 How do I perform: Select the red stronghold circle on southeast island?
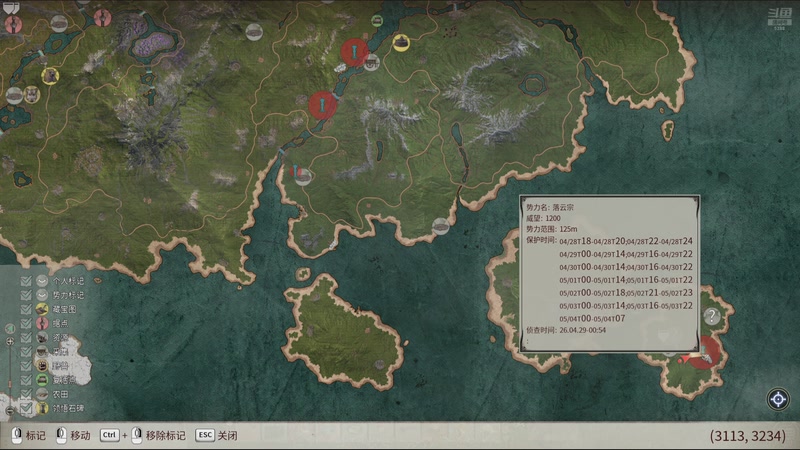(x=706, y=353)
